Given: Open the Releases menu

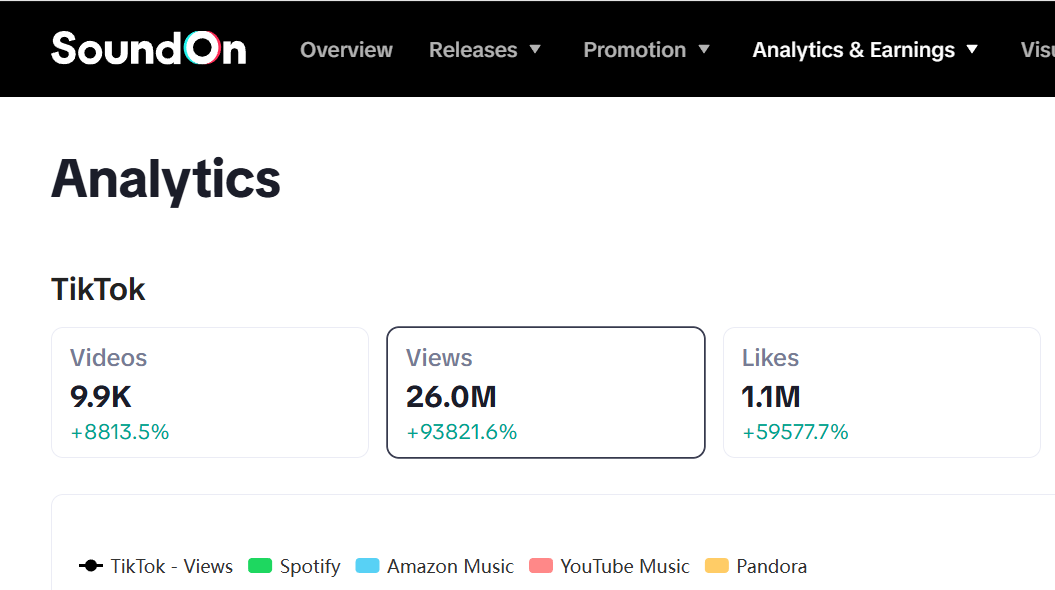Looking at the screenshot, I should coord(473,50).
